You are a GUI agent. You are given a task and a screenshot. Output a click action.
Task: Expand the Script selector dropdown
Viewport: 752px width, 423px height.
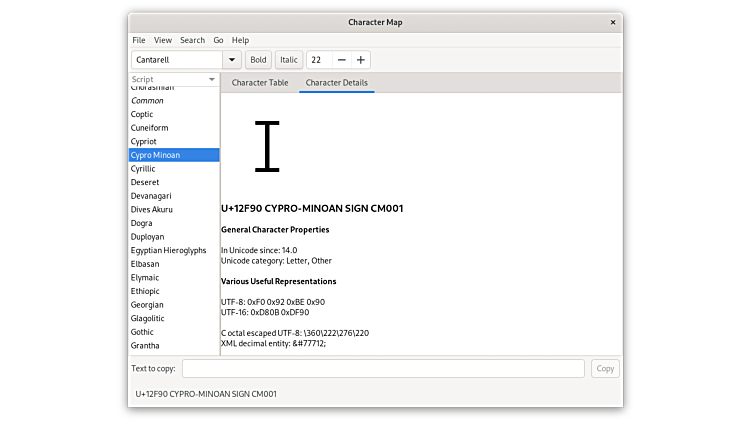211,79
